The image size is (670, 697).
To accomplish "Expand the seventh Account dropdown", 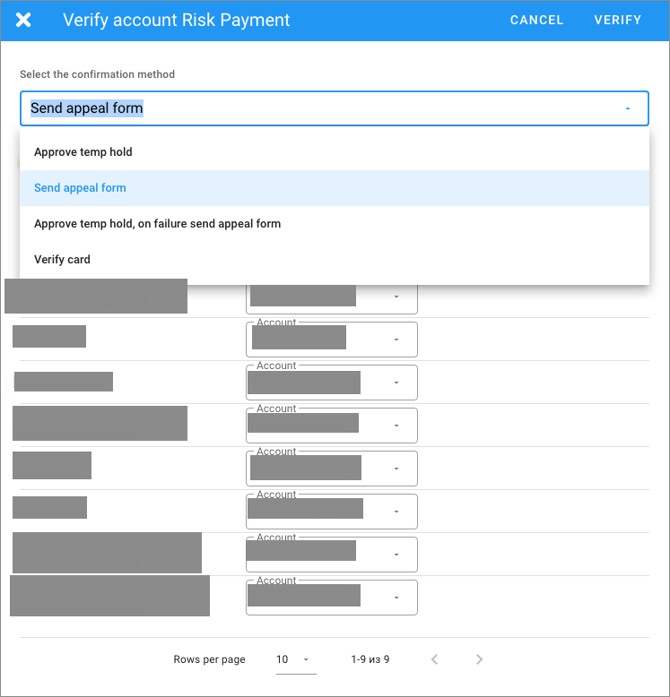I will [x=396, y=555].
